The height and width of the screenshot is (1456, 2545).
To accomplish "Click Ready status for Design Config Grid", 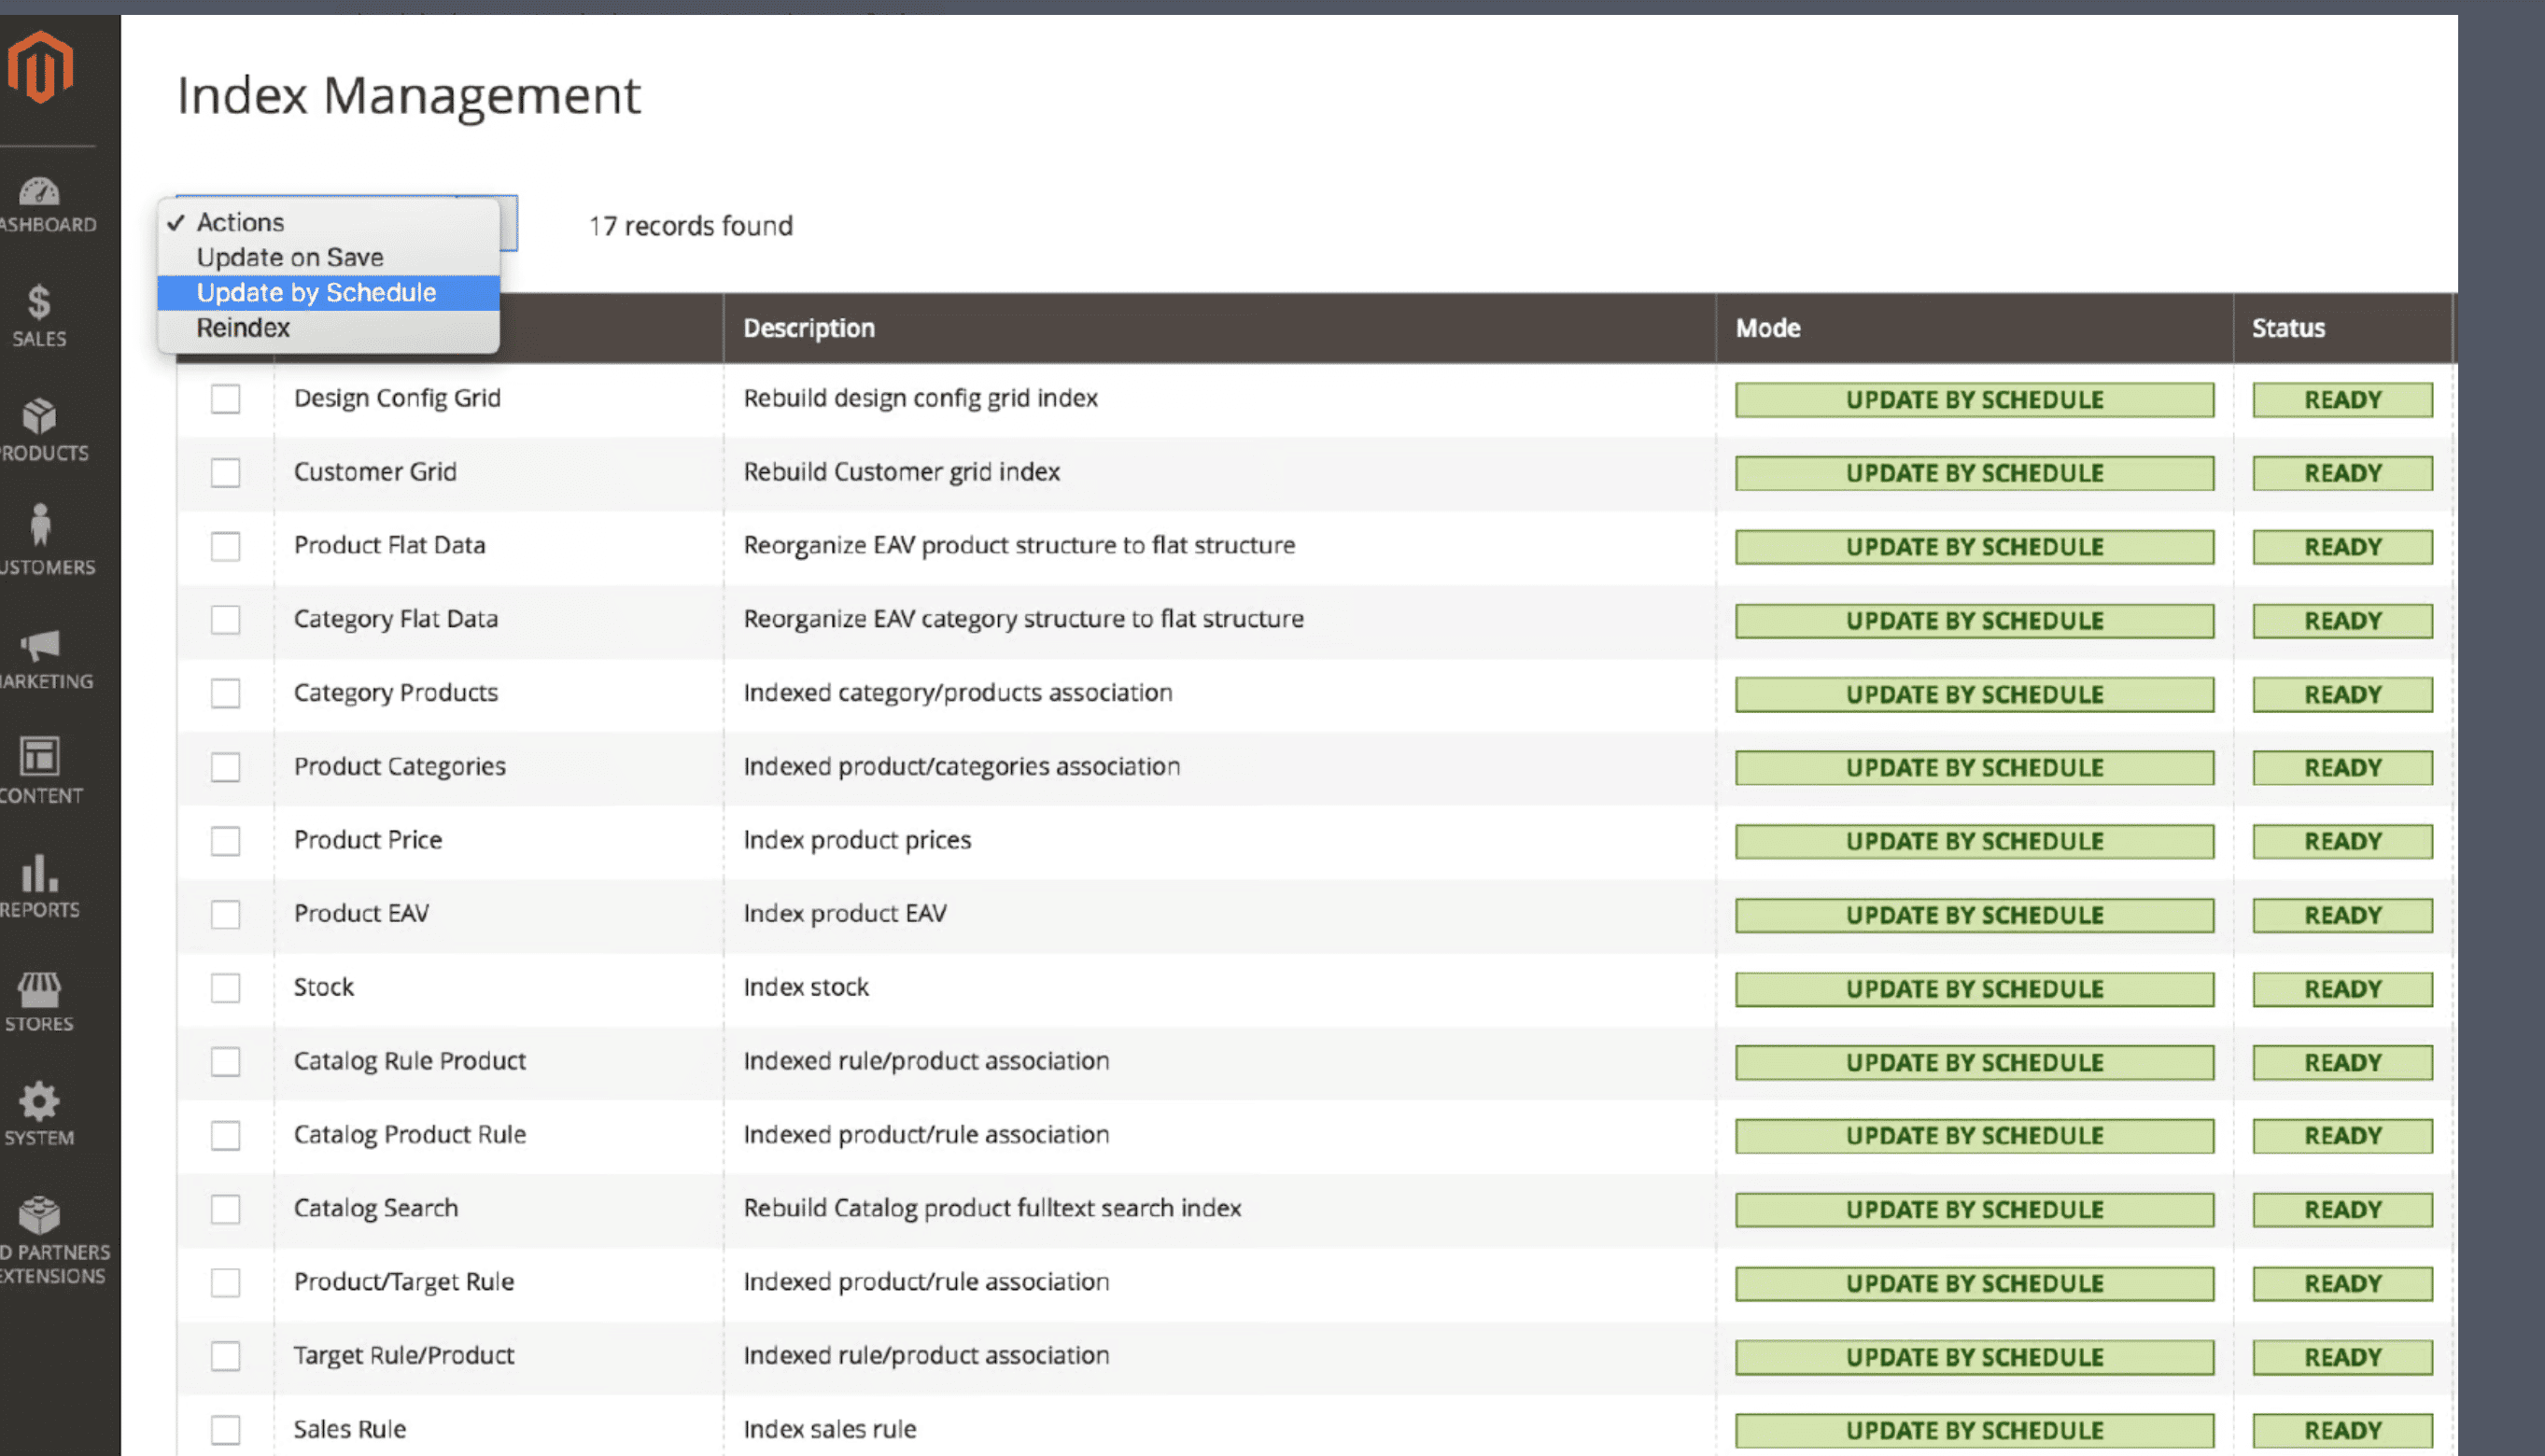I will click(2342, 400).
